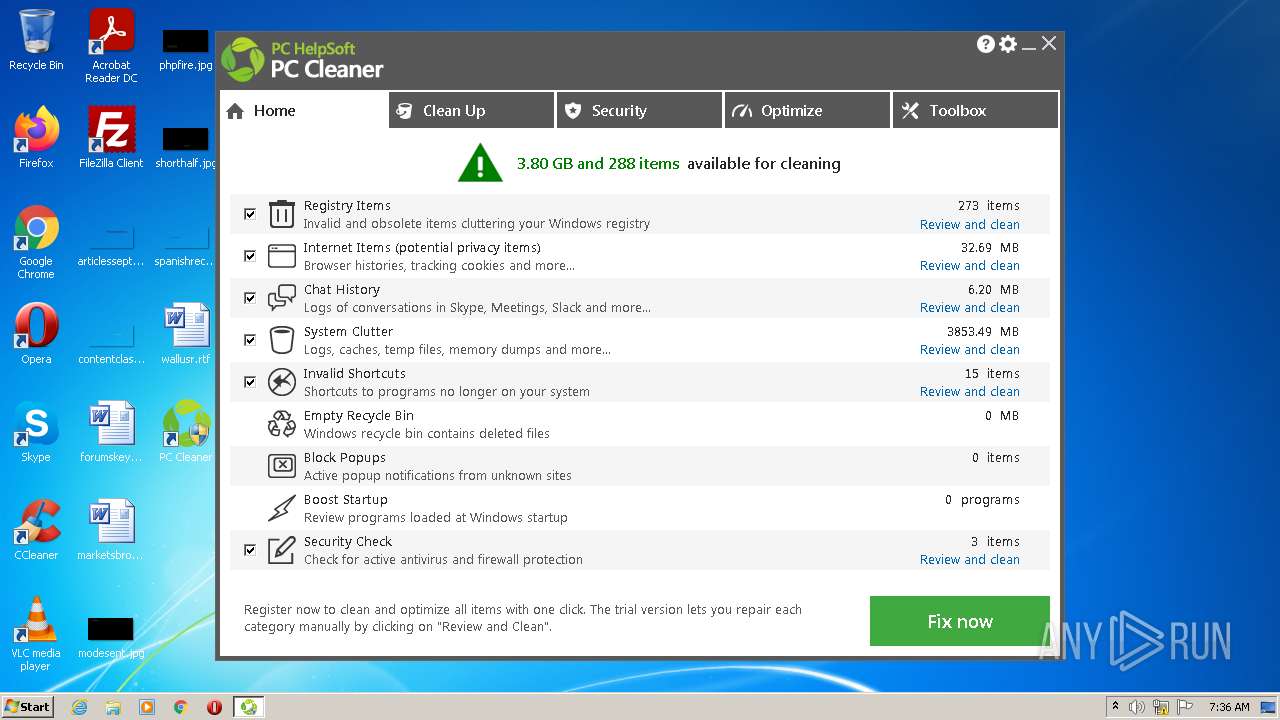Select FileZilla Client desktop shortcut
Image resolution: width=1280 pixels, height=720 pixels.
(x=111, y=138)
